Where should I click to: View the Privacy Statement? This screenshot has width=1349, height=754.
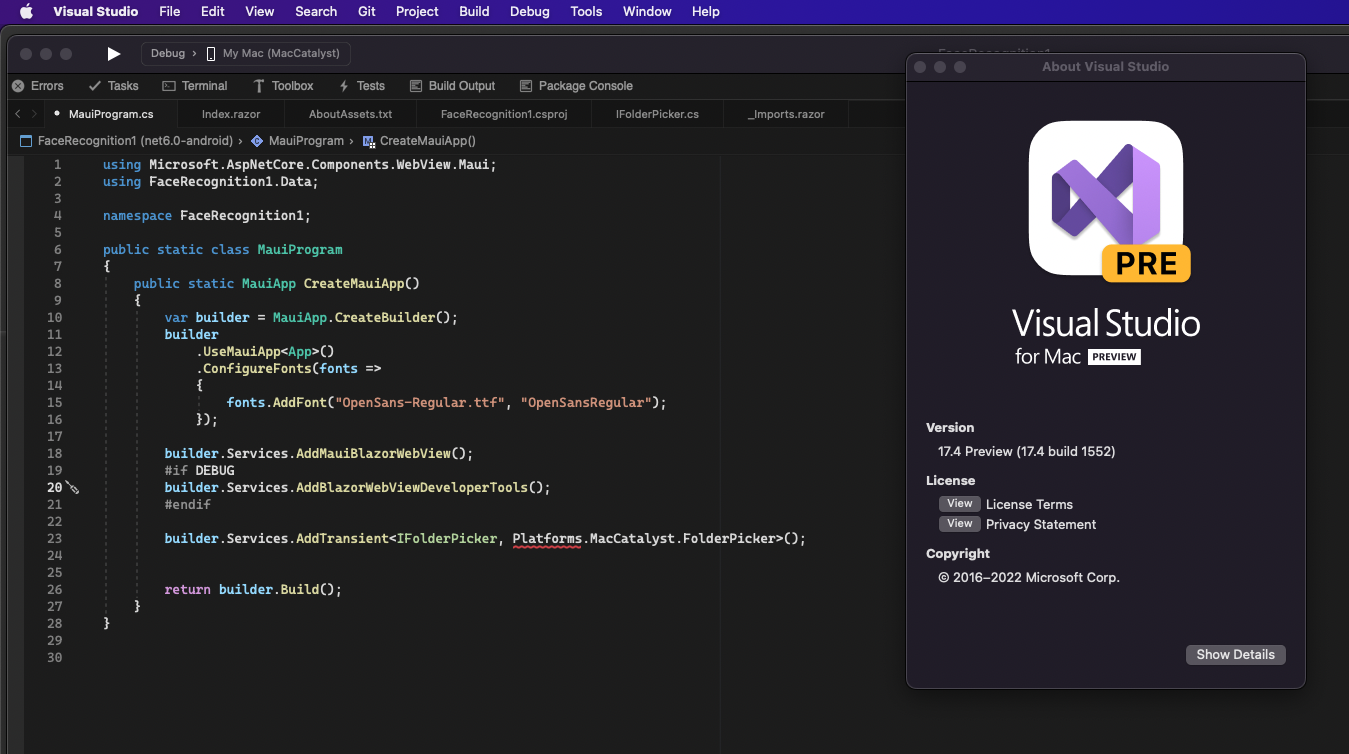coord(959,524)
